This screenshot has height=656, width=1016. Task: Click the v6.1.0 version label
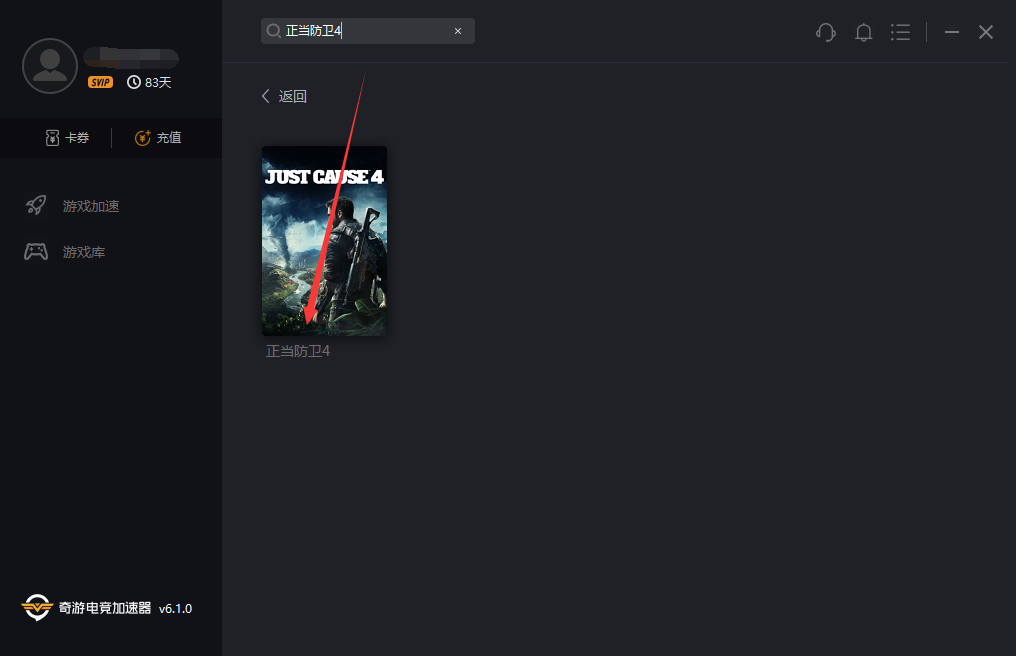175,609
